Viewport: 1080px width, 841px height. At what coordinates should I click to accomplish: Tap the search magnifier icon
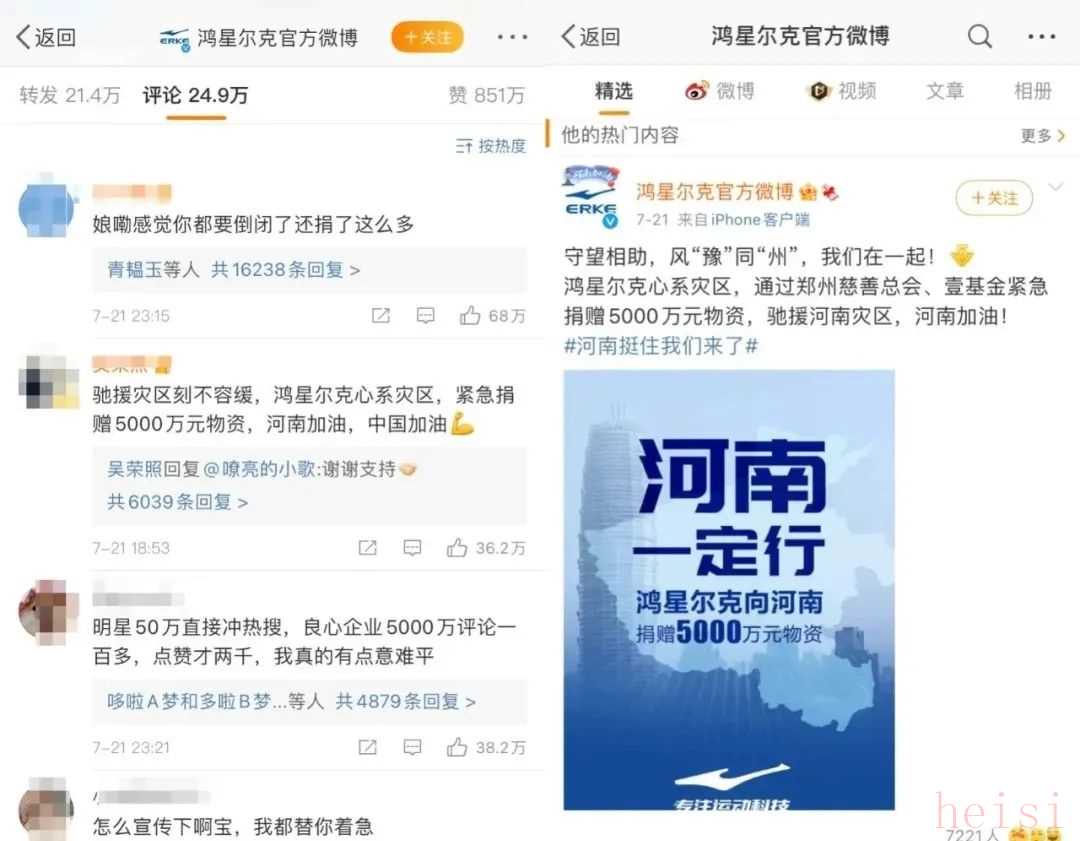coord(979,36)
